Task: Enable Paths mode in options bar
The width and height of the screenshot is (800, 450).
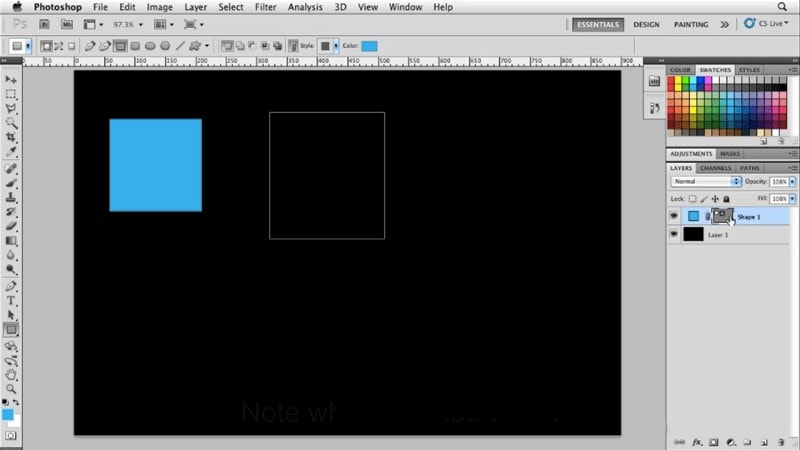Action: click(59, 46)
